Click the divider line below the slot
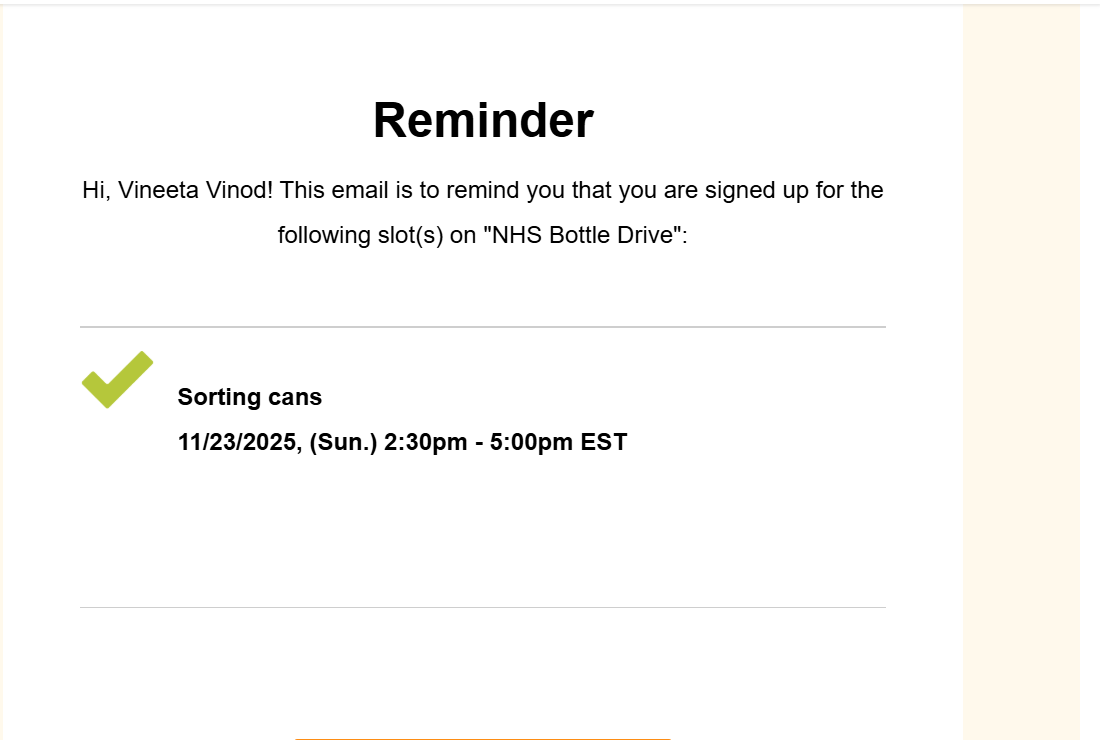Image resolution: width=1100 pixels, height=740 pixels. pyautogui.click(x=483, y=607)
